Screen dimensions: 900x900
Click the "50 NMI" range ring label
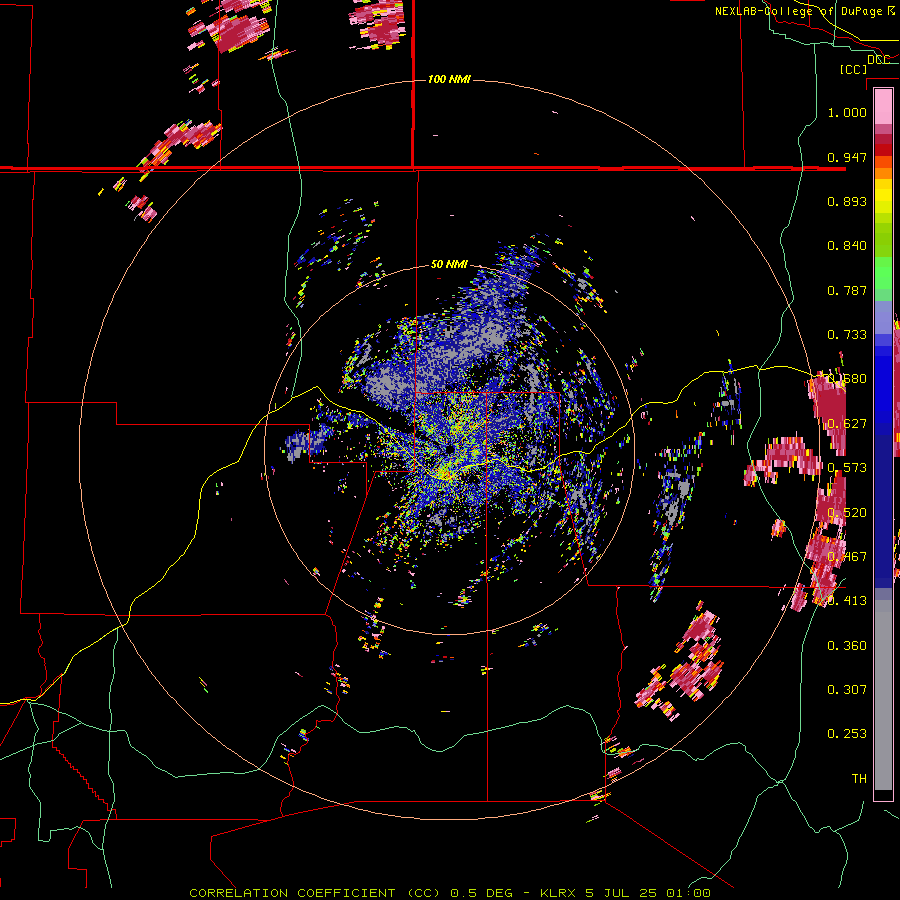tap(449, 264)
